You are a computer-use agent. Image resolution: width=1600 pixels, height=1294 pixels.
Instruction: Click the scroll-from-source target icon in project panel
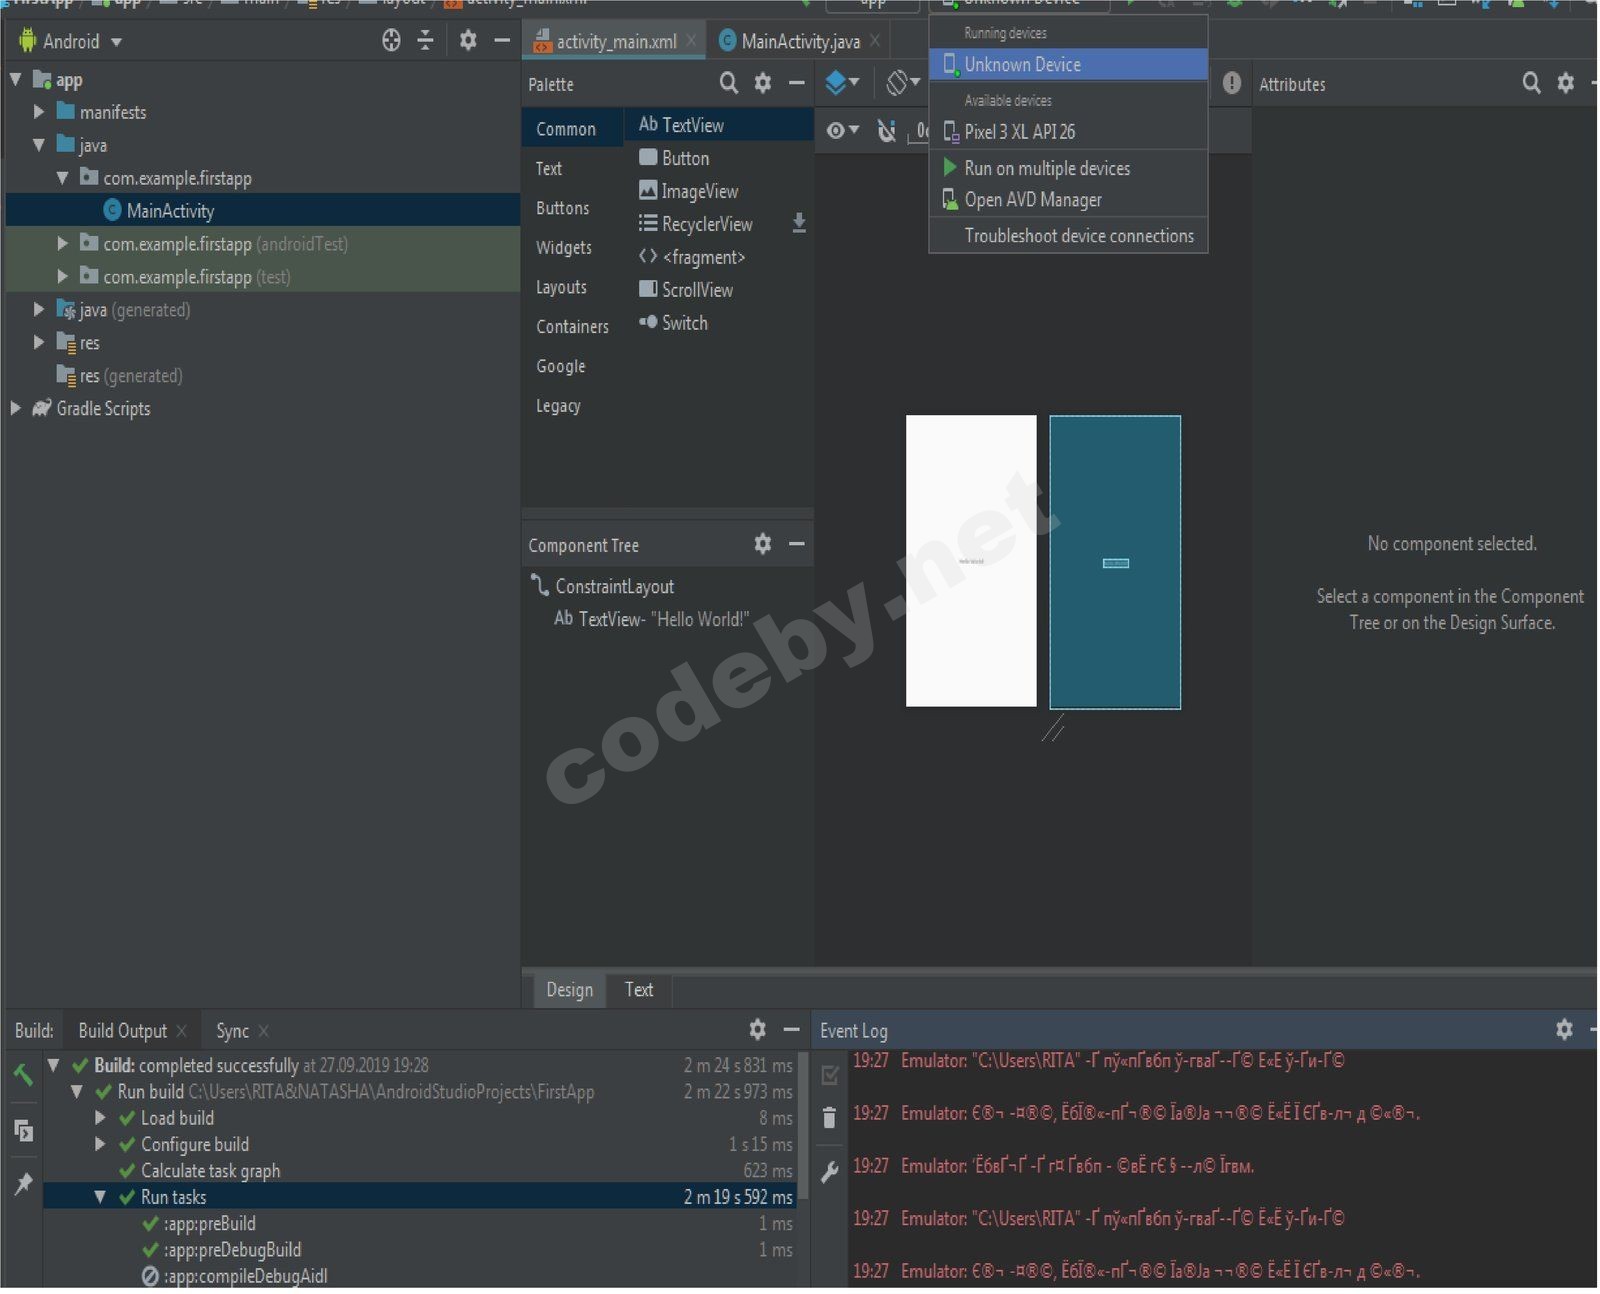click(x=391, y=41)
